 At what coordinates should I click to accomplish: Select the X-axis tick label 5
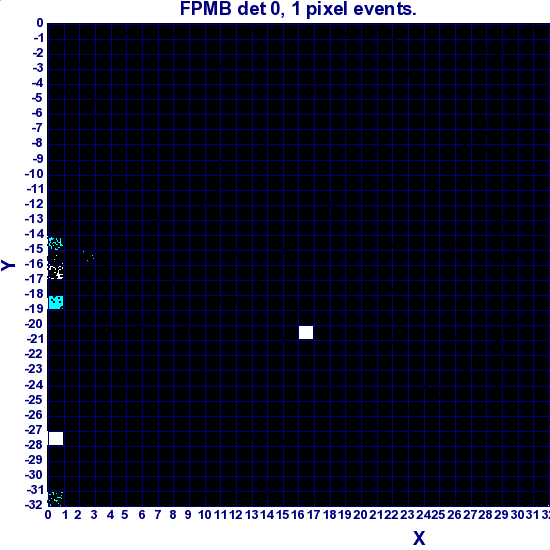[x=125, y=515]
